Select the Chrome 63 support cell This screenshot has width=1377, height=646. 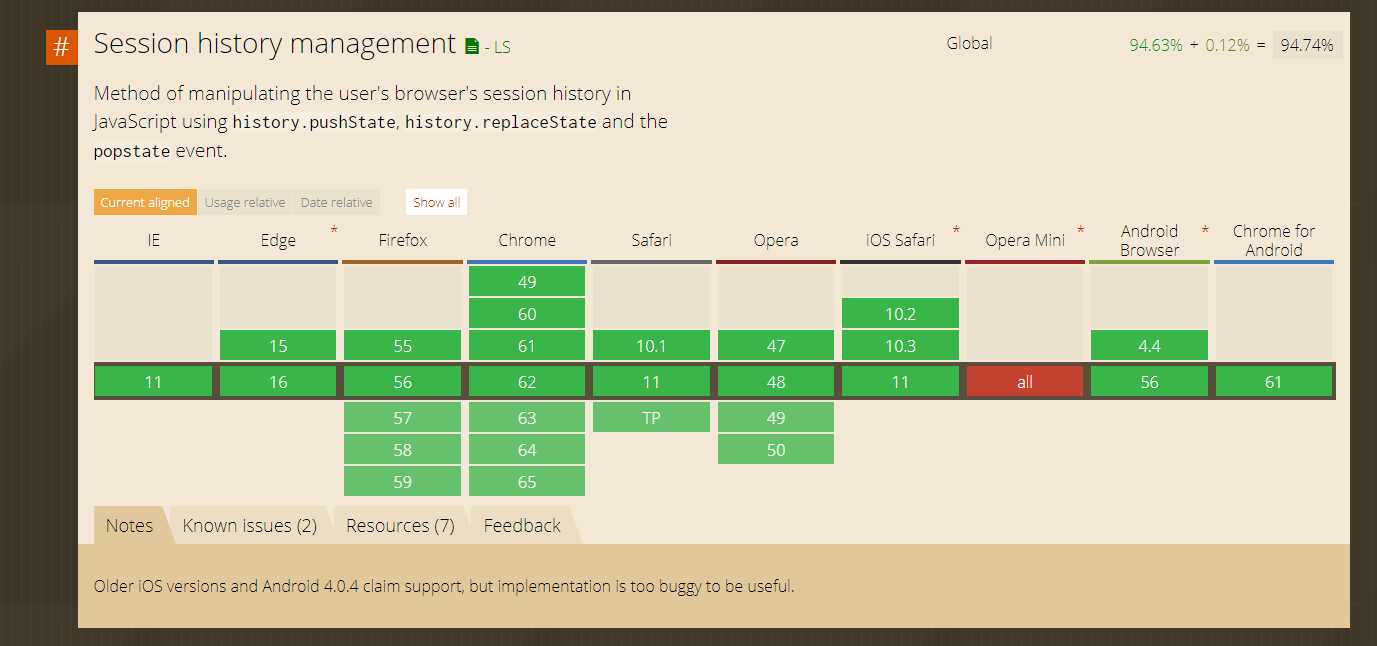tap(527, 418)
